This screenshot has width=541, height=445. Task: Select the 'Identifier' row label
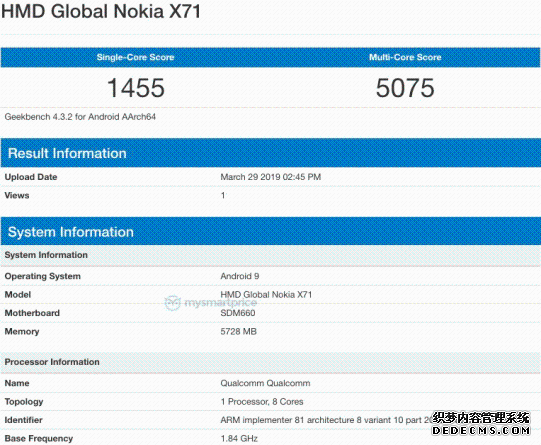pos(23,420)
